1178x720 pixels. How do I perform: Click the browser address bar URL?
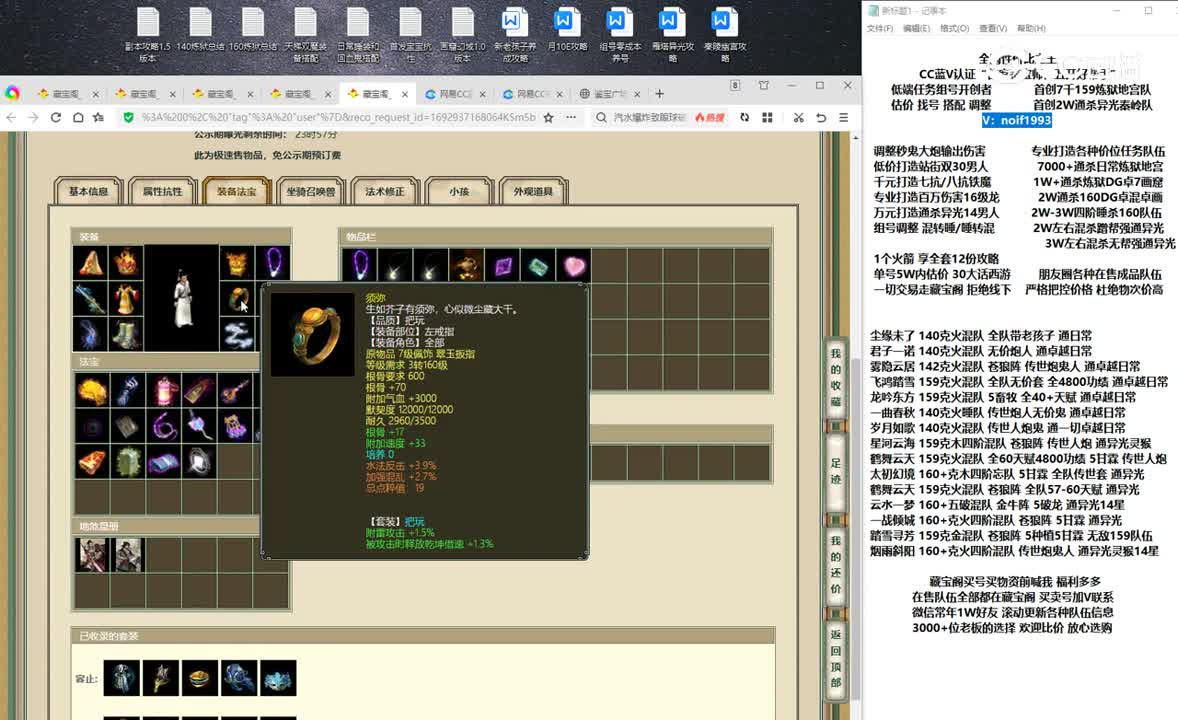[x=338, y=117]
